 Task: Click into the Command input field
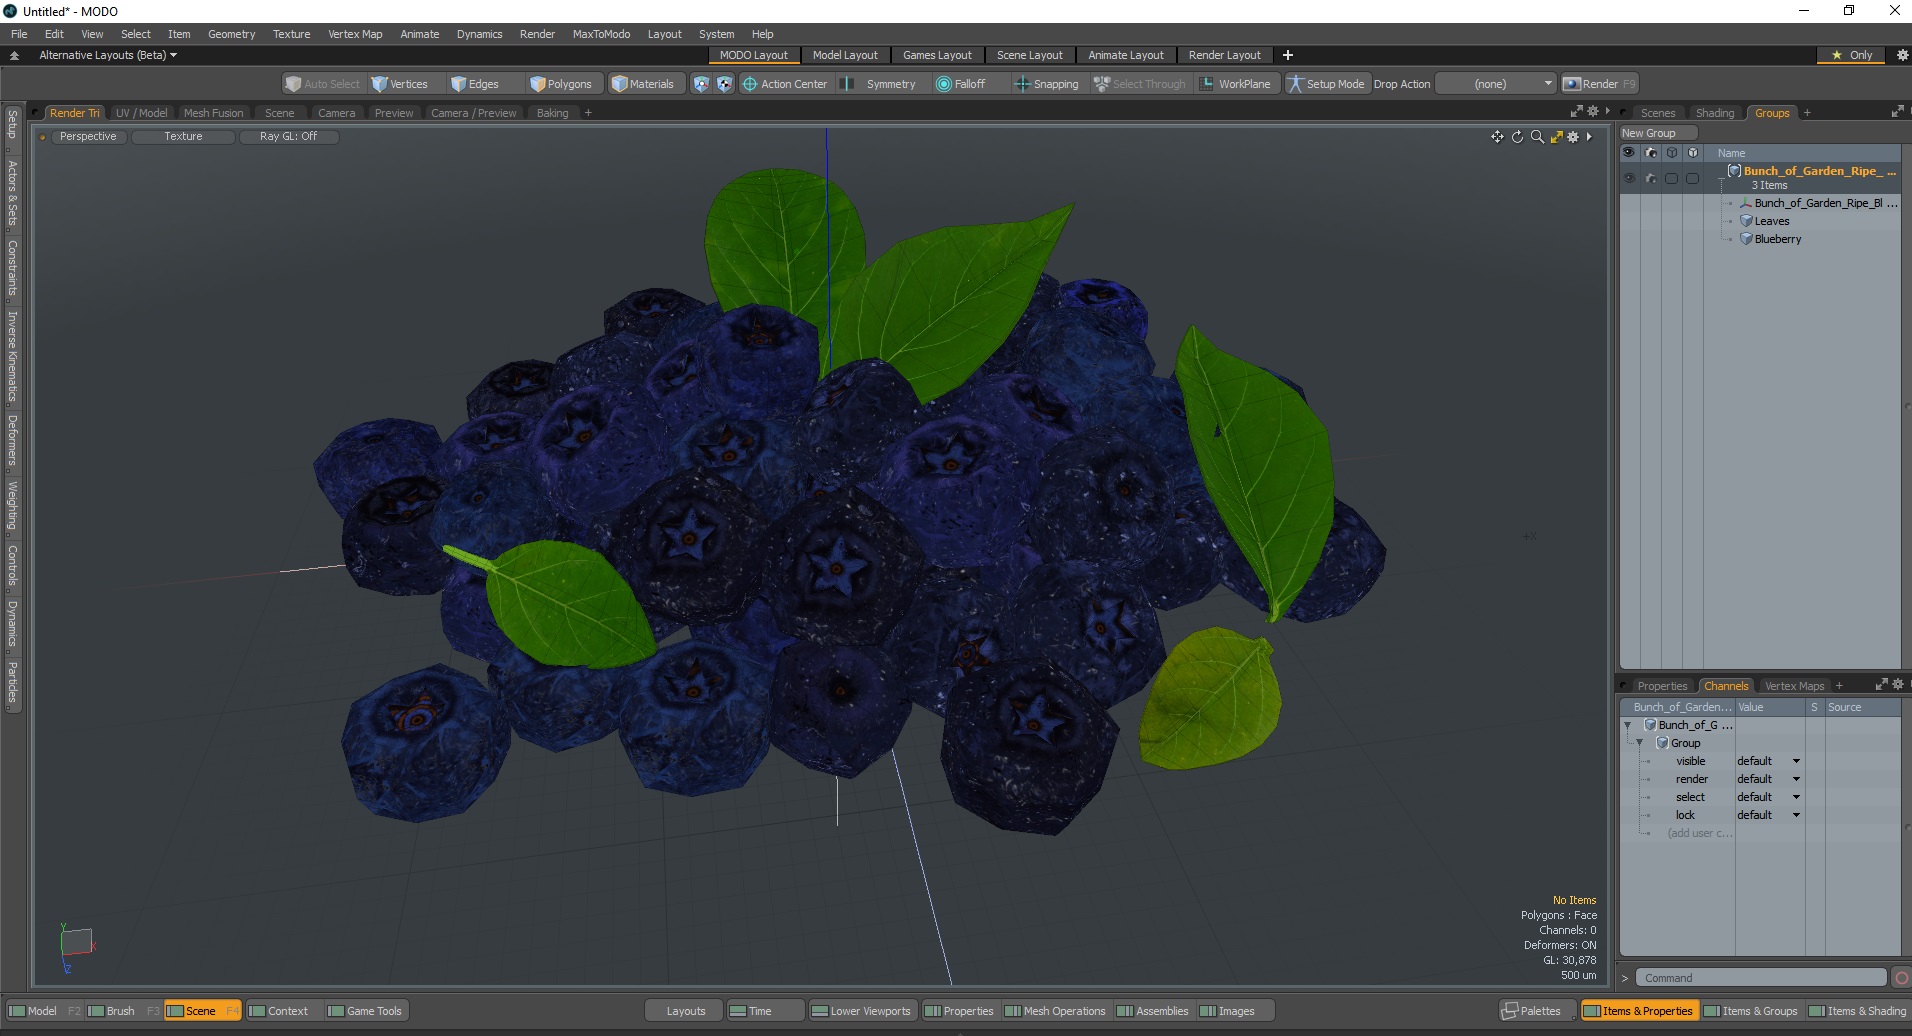[1761, 978]
